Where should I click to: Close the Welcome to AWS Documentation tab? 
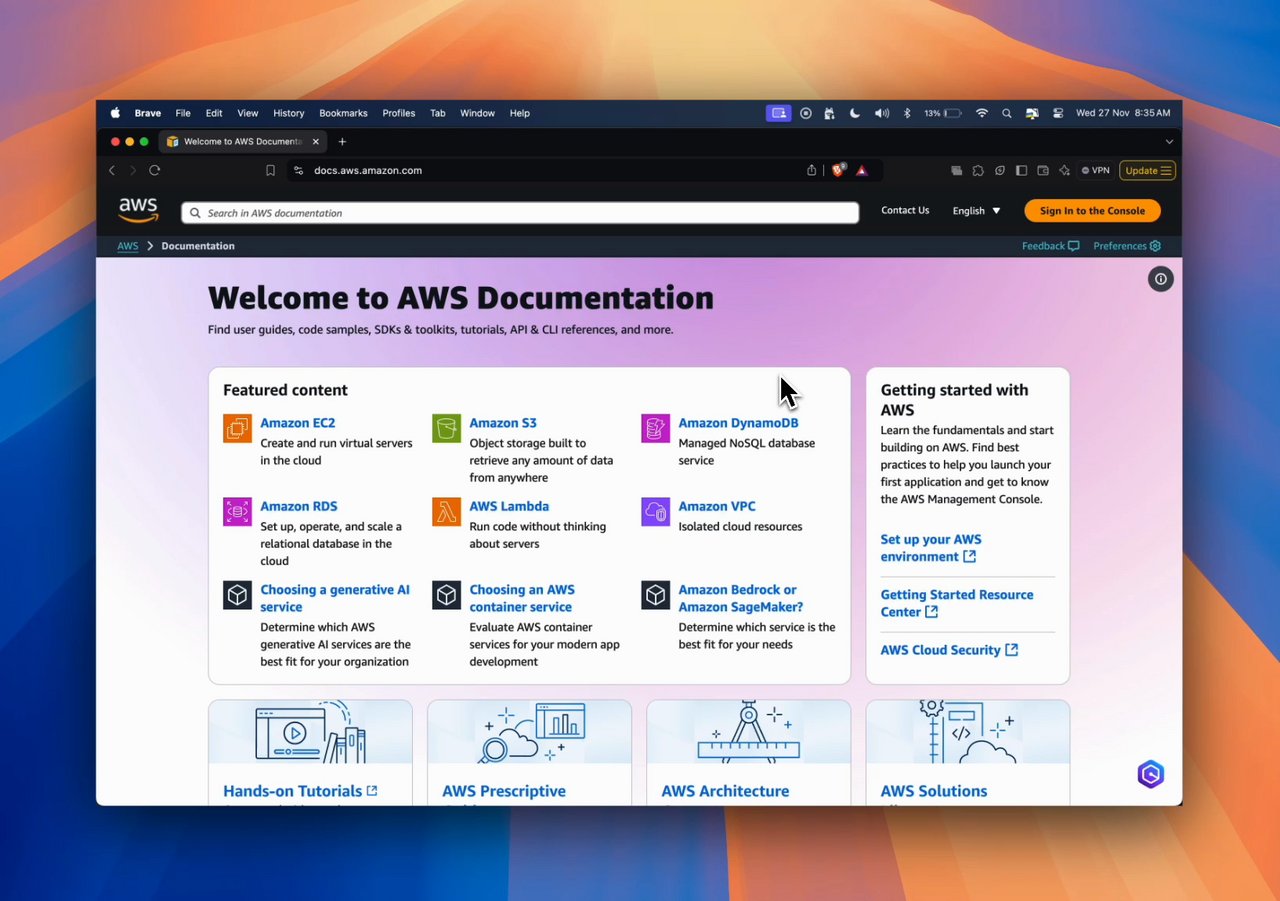click(x=316, y=141)
